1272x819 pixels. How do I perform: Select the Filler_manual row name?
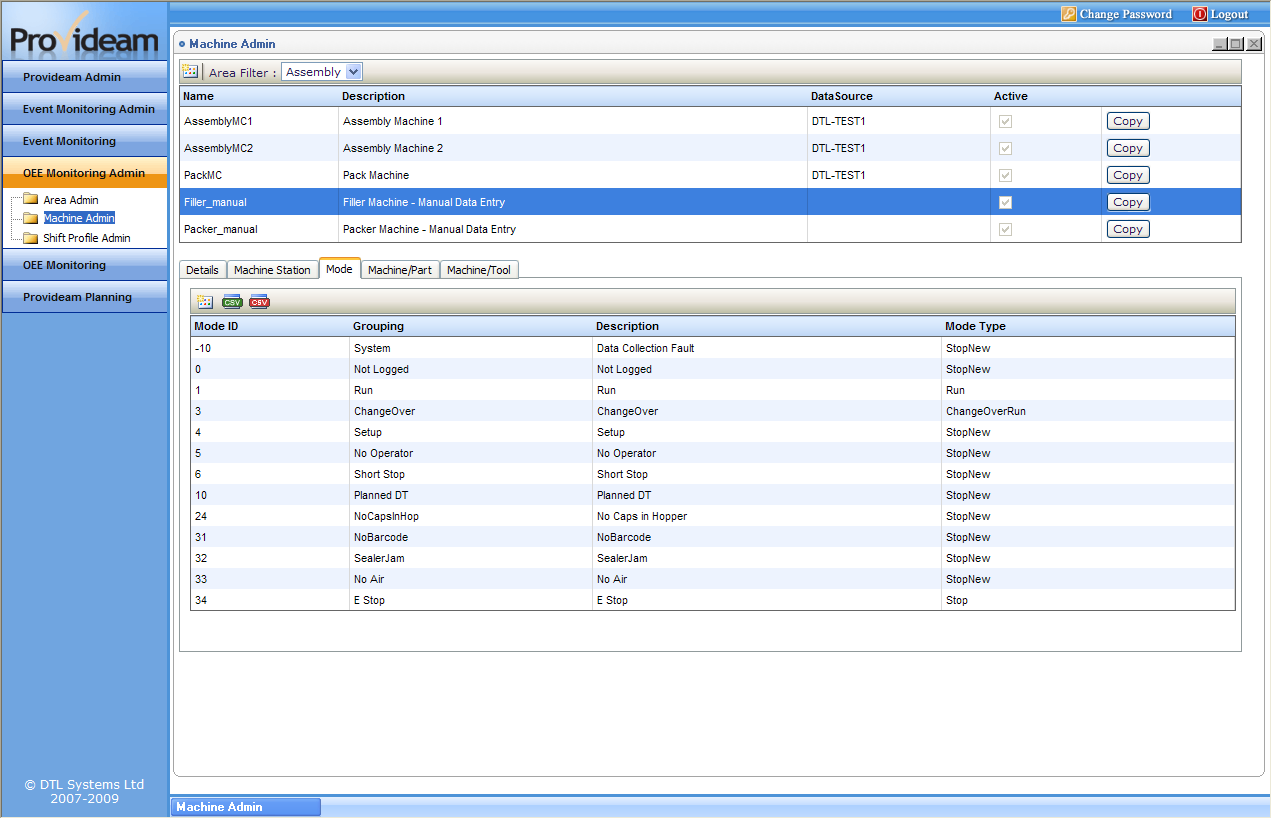tap(215, 202)
